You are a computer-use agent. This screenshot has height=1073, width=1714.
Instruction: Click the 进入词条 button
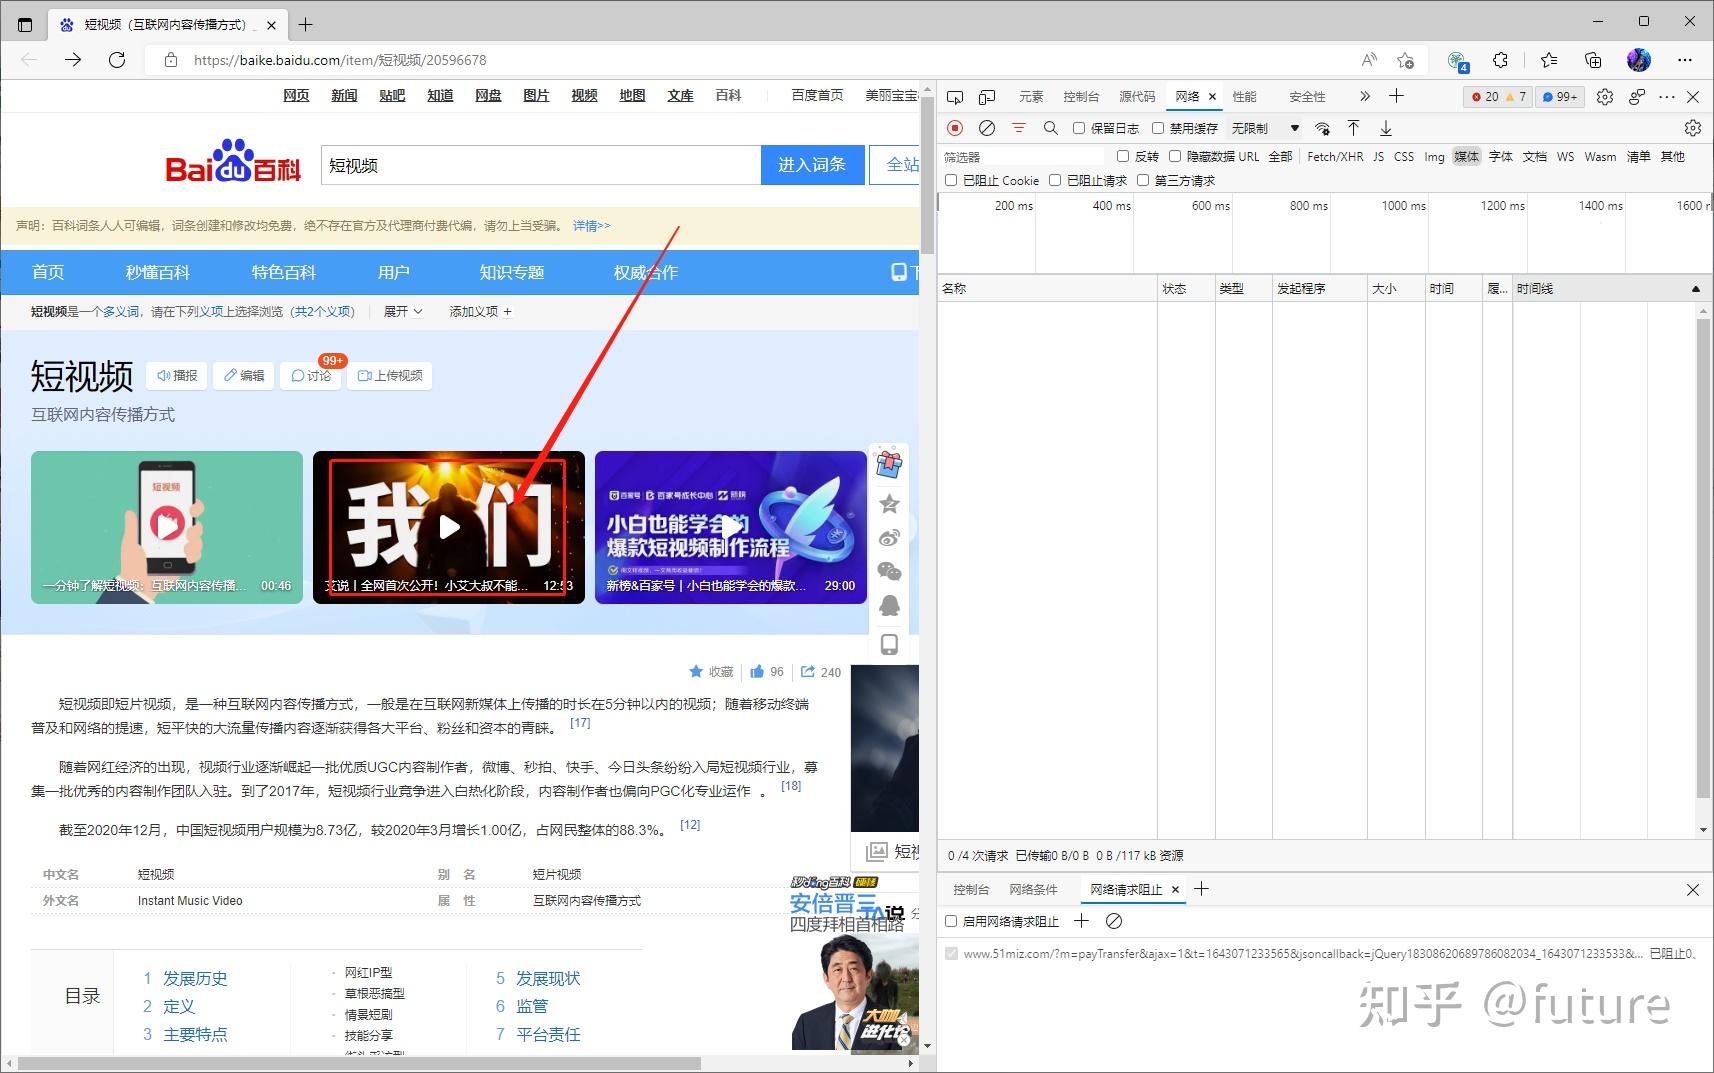pos(811,165)
